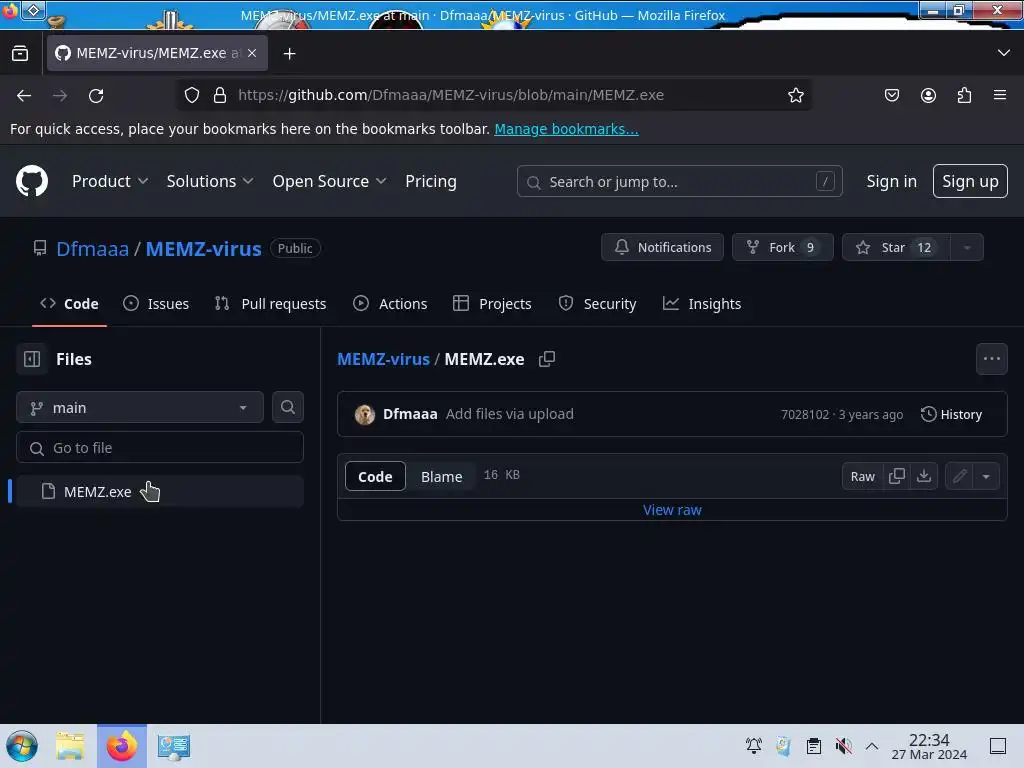Viewport: 1024px width, 768px height.
Task: Go back with the browser back arrow
Action: (x=24, y=95)
